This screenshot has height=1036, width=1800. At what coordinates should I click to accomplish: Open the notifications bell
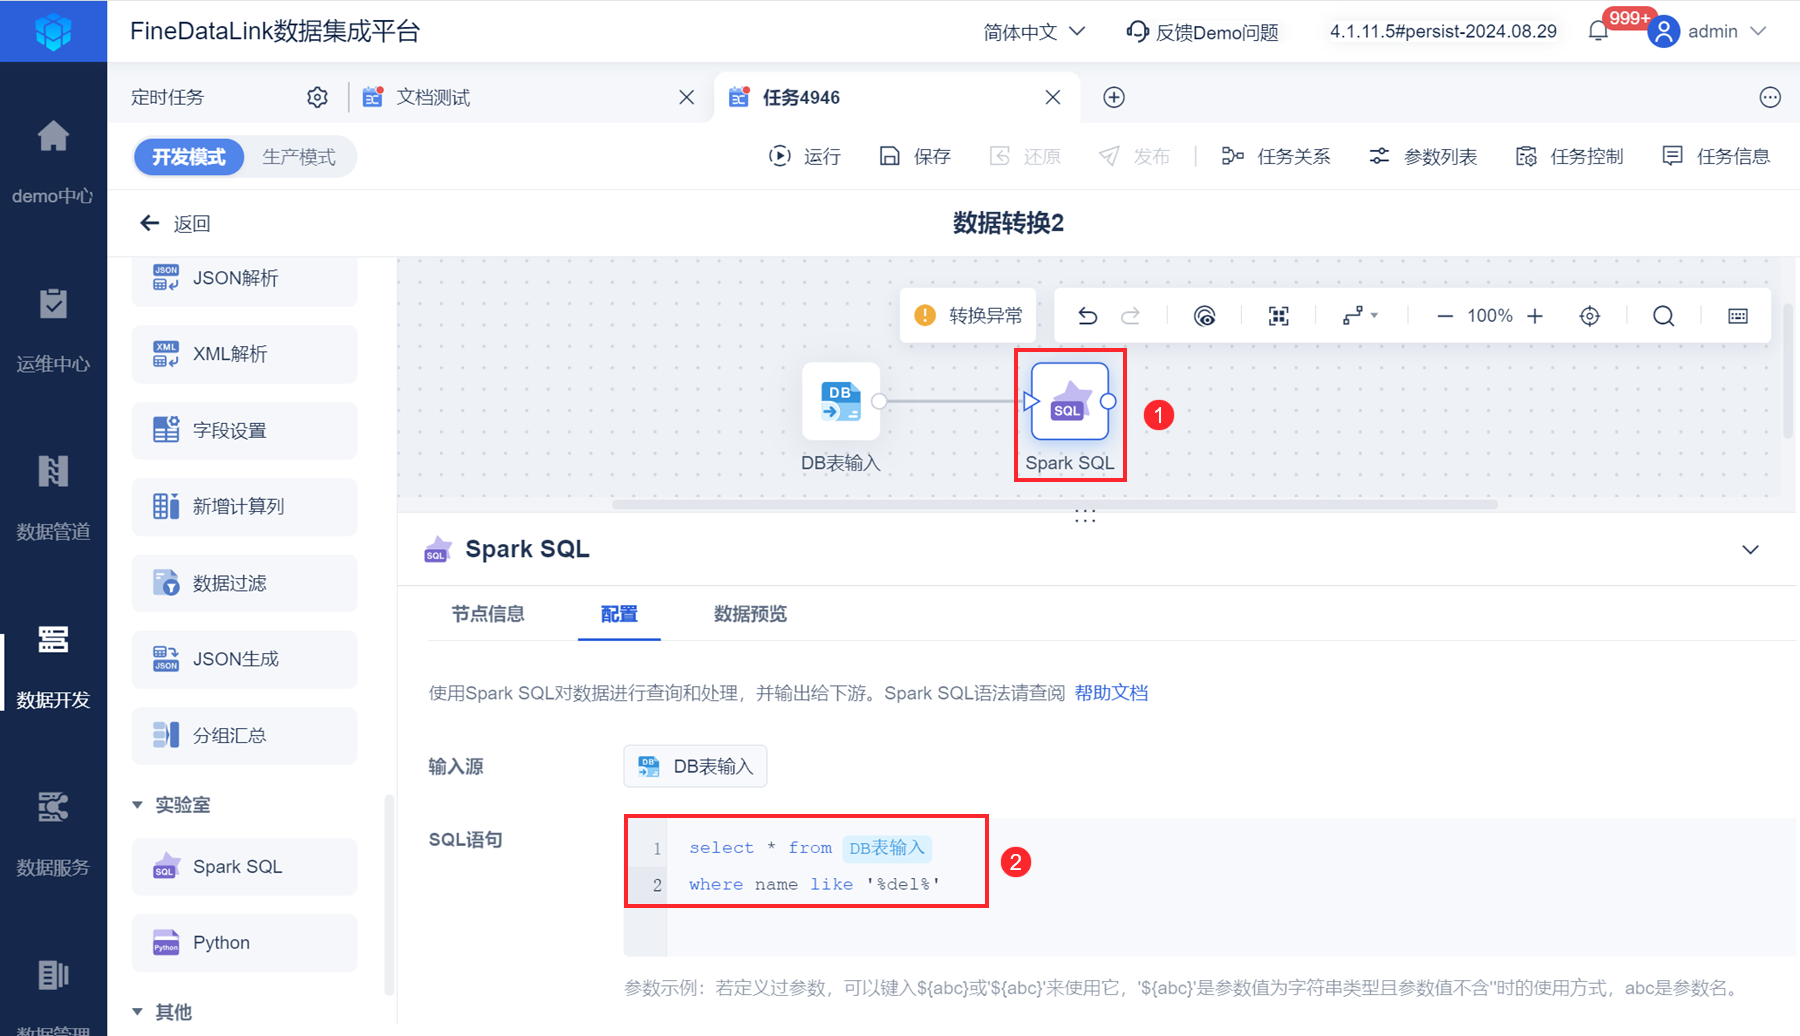coord(1598,32)
